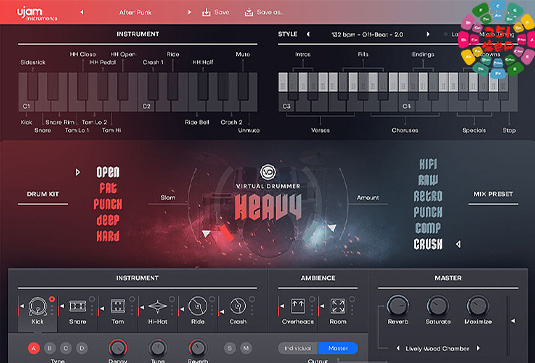Select next reverb after Lively Wood Chamber
535x363 pixels.
pyautogui.click(x=478, y=348)
